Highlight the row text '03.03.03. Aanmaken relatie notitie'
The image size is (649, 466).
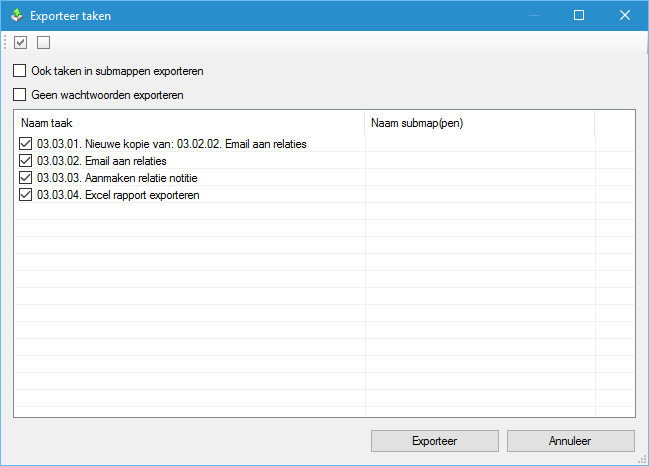pyautogui.click(x=117, y=178)
